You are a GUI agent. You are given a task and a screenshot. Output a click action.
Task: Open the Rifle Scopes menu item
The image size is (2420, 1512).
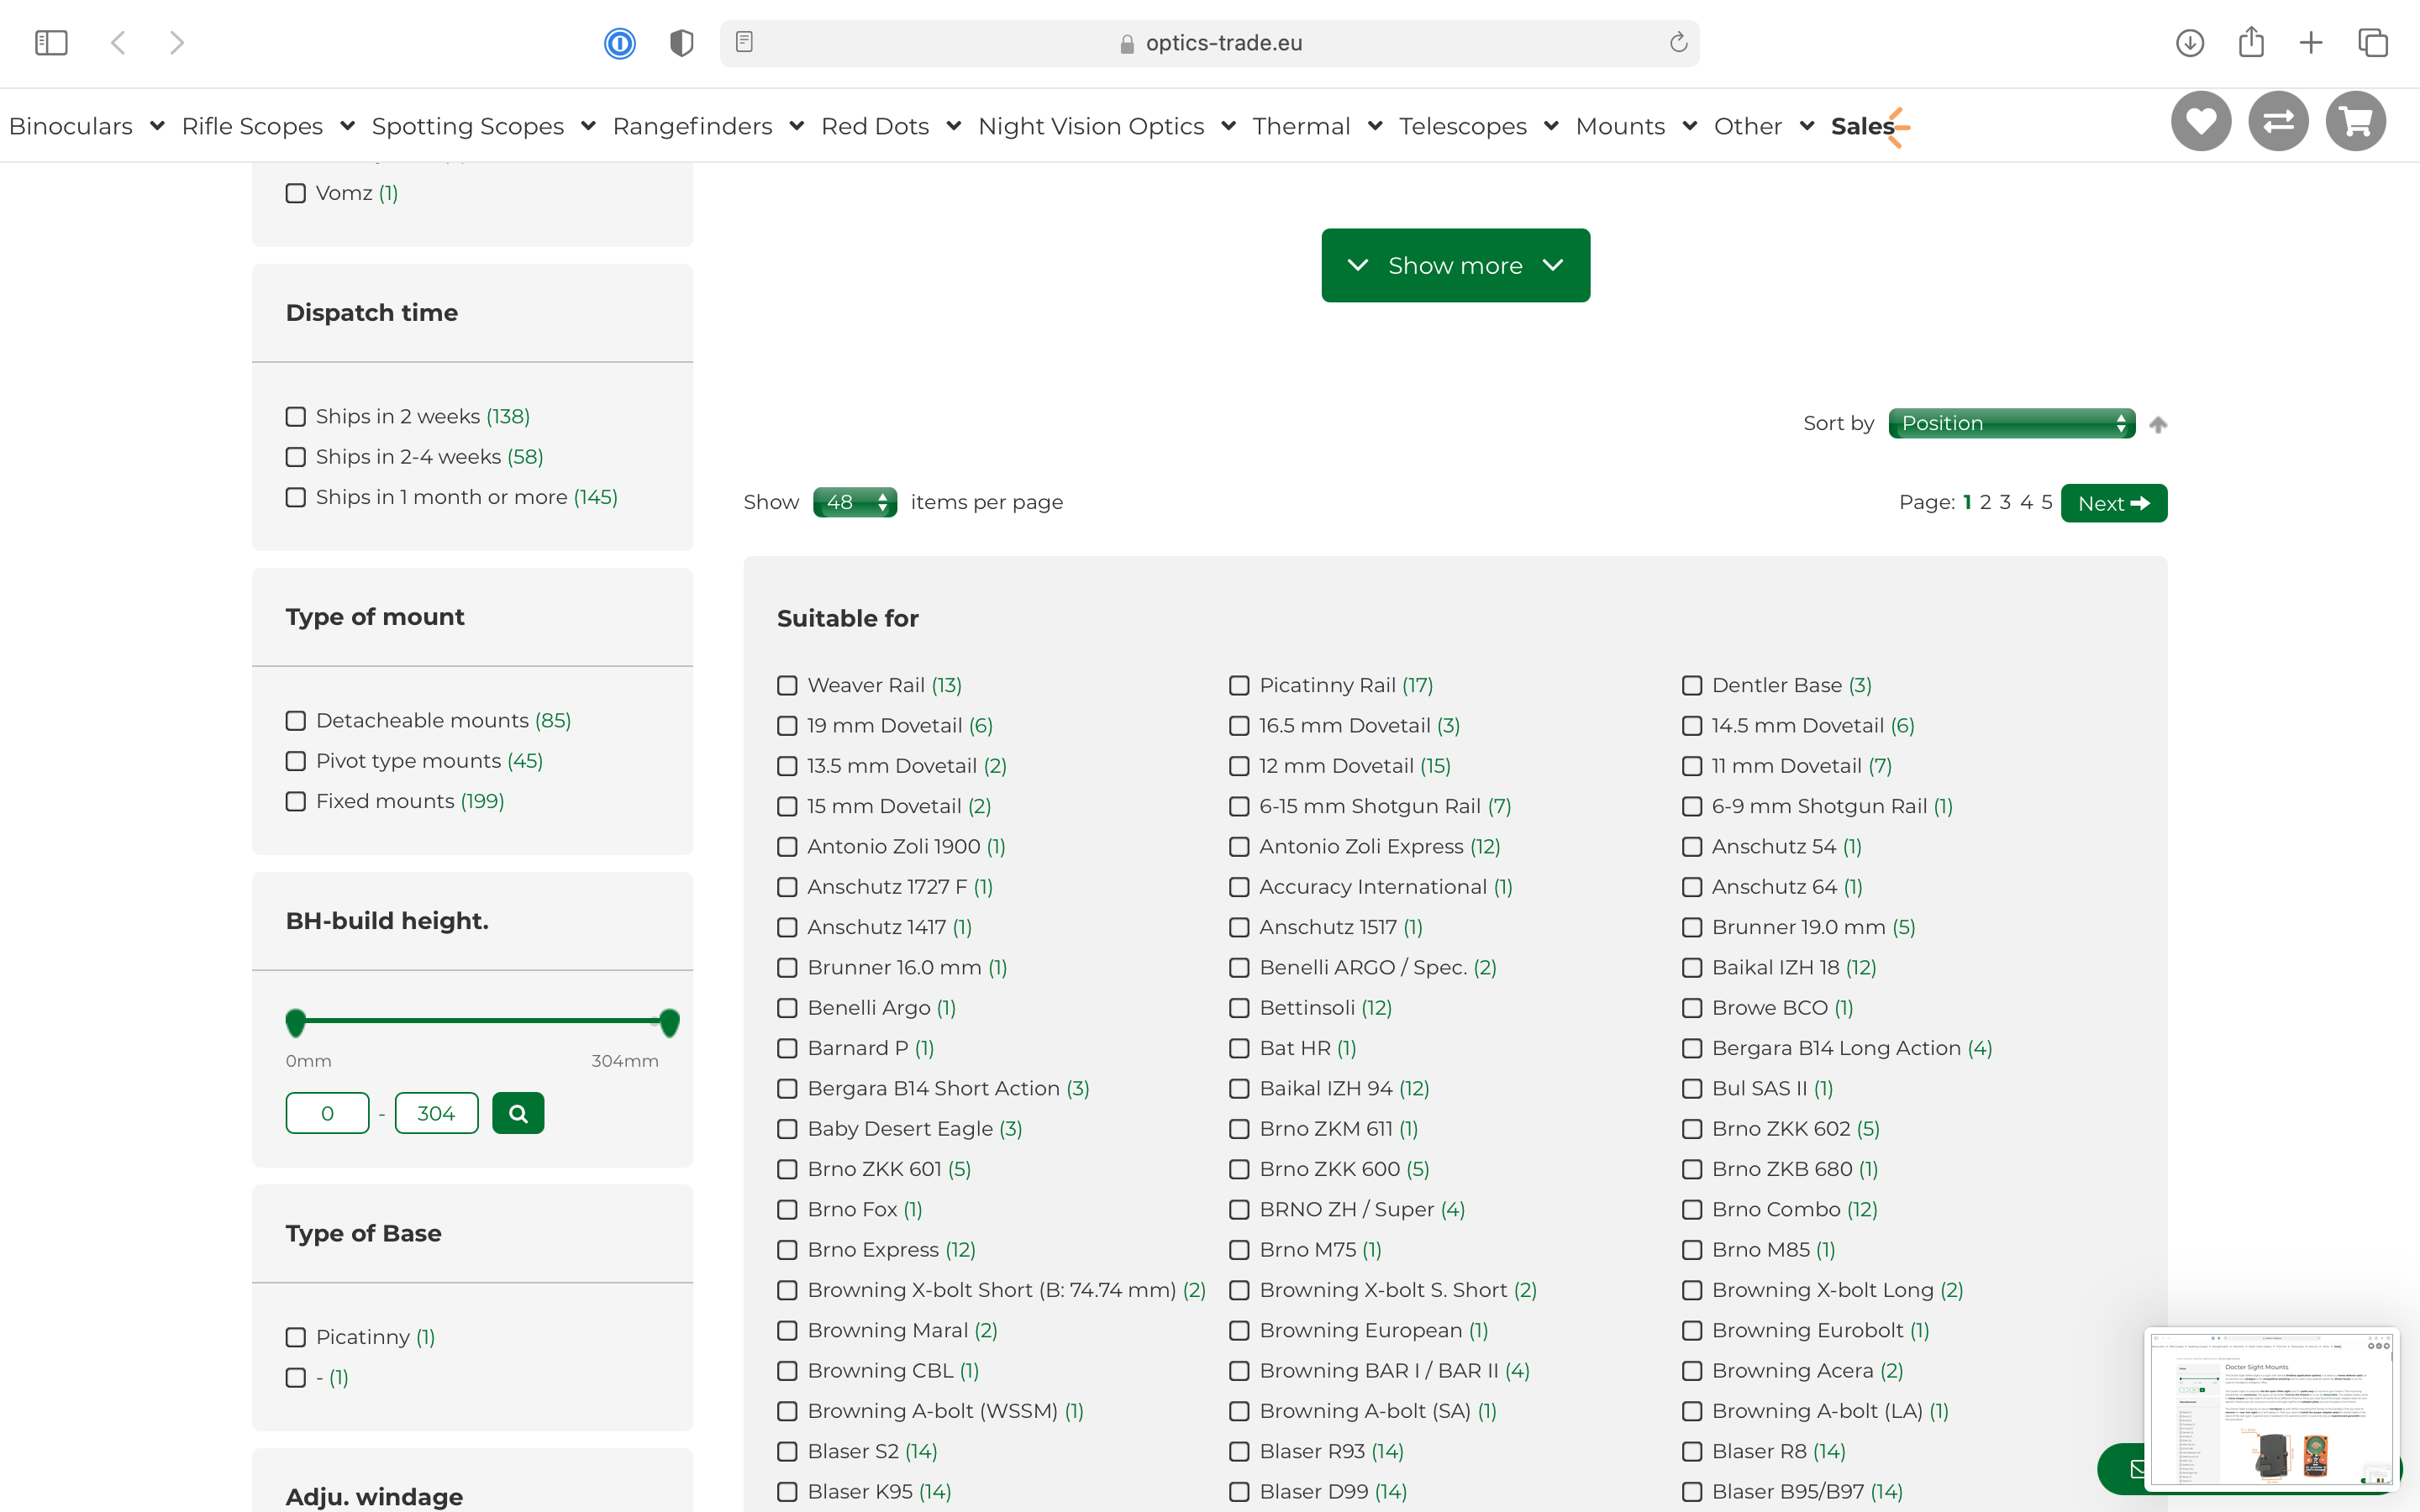252,126
